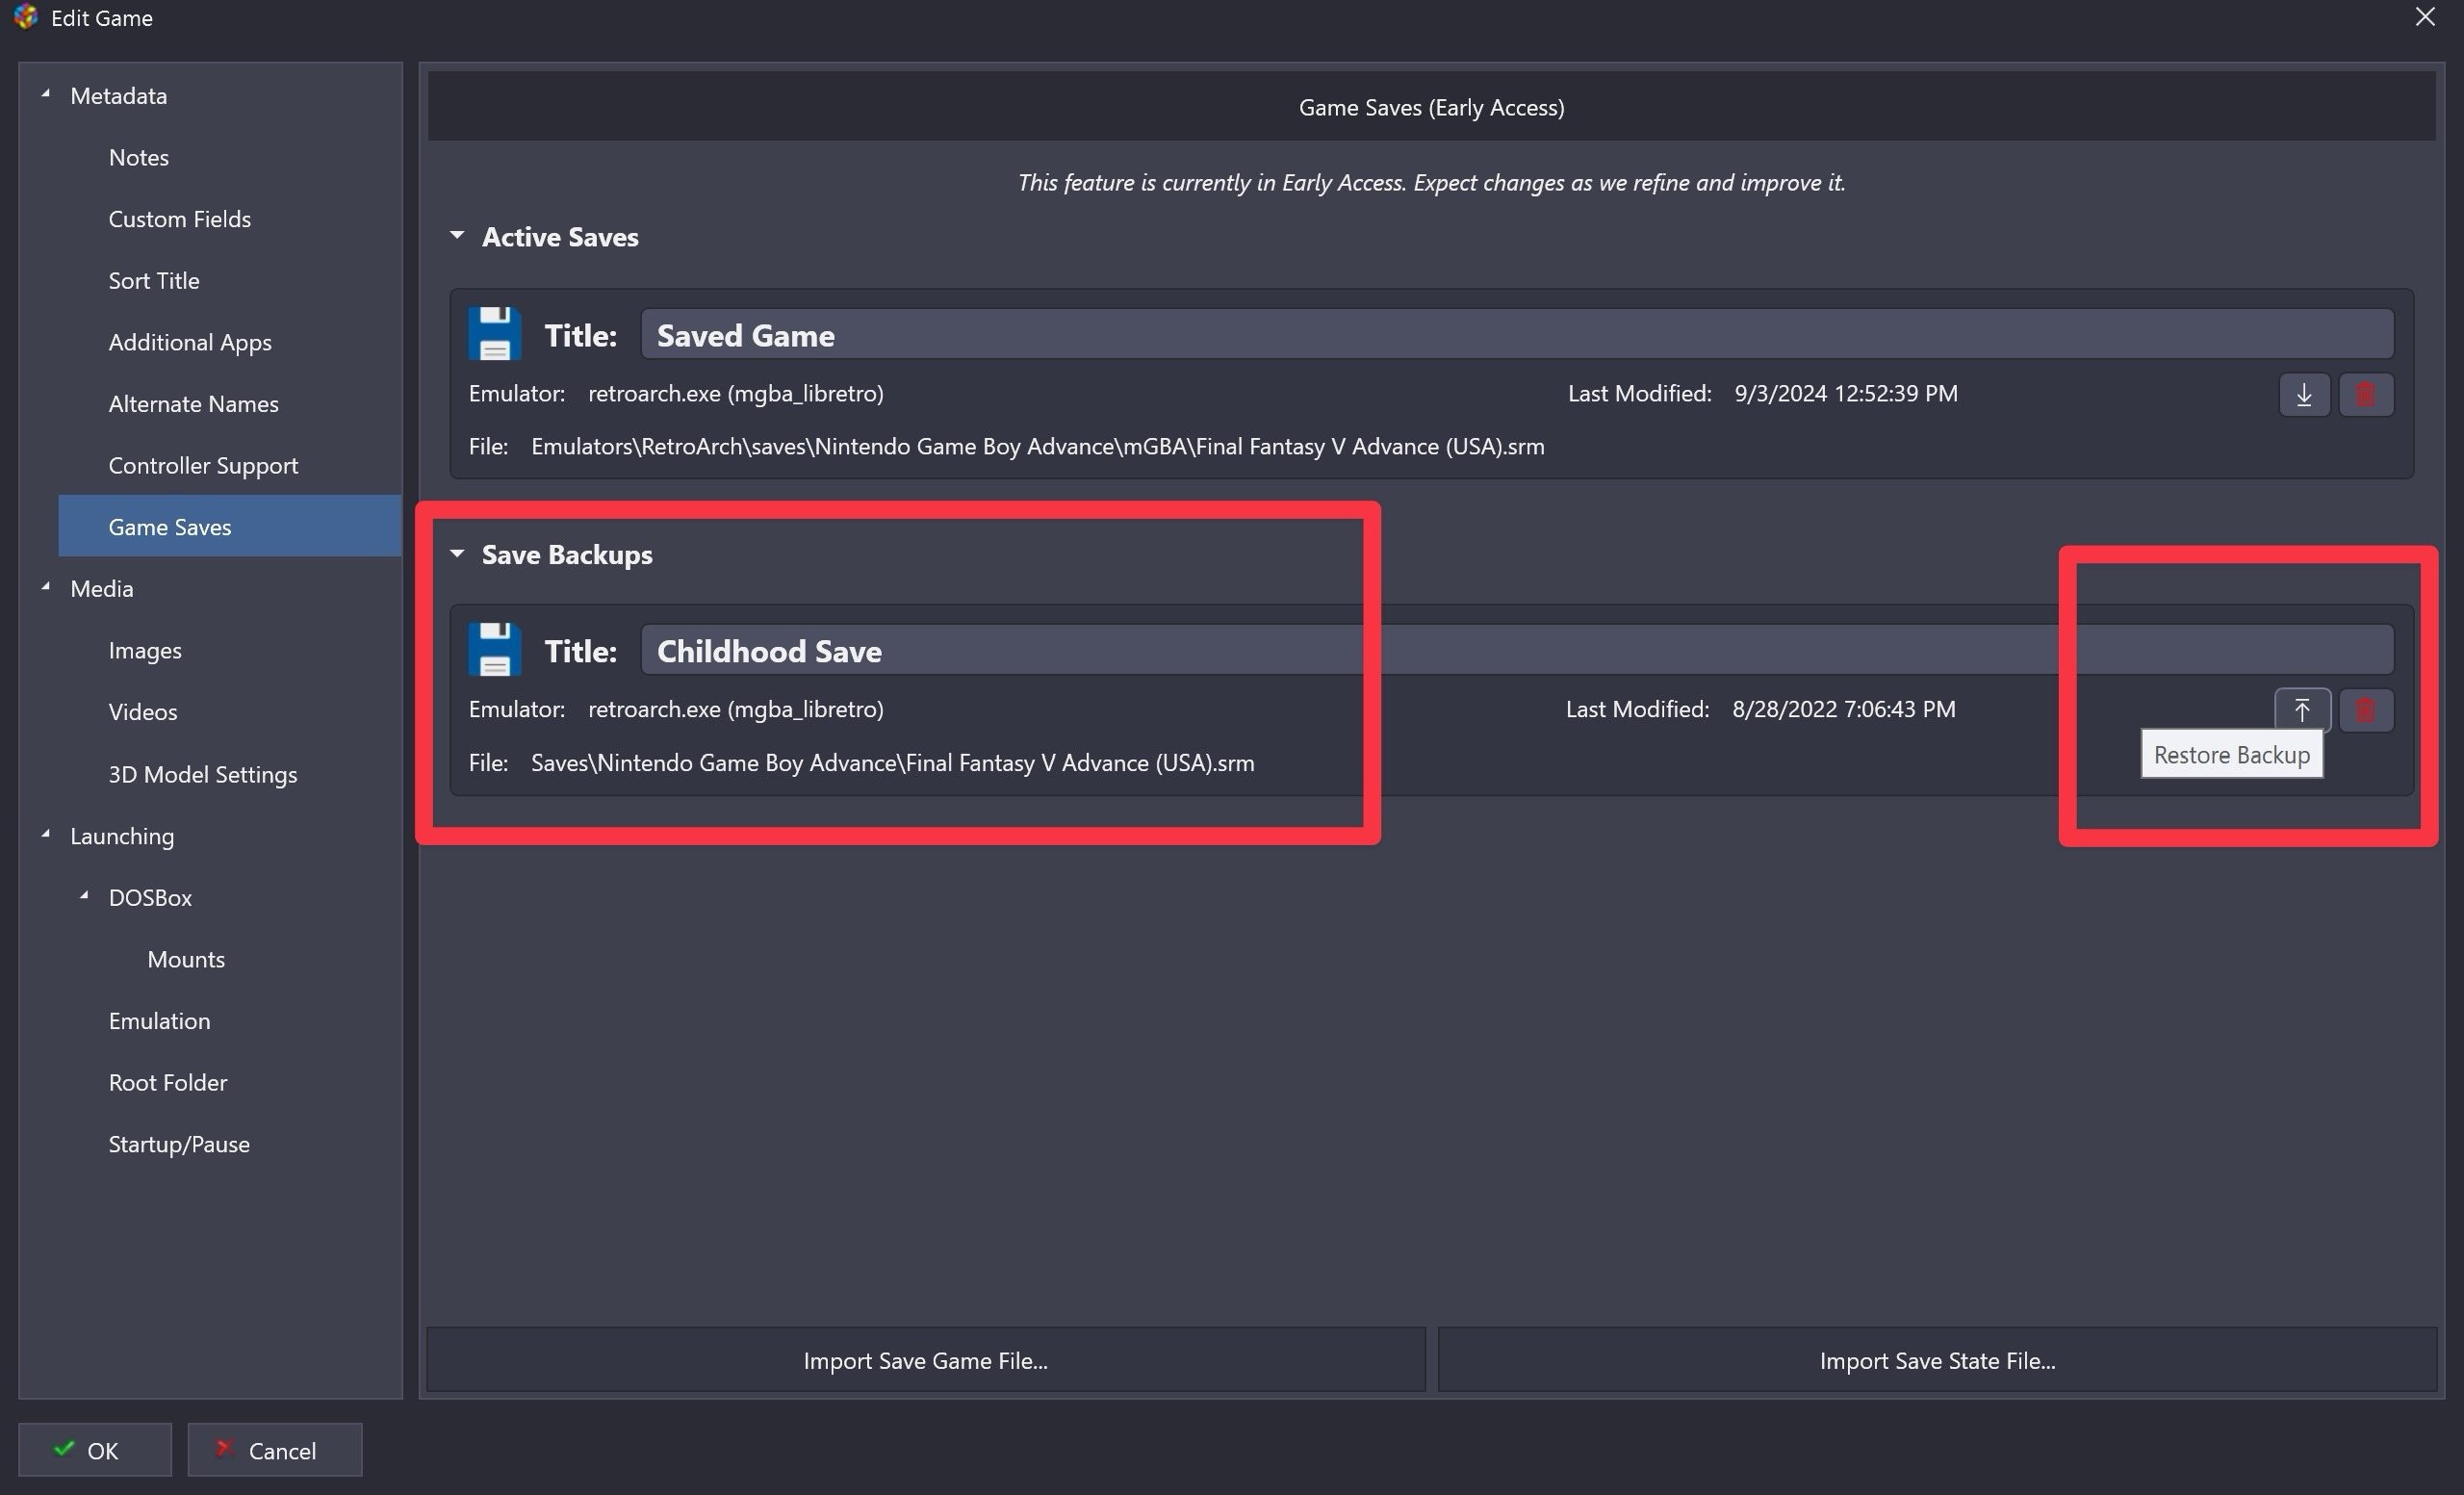Close the Edit Game window
Screen dimensions: 2464x1495
(x=2425, y=17)
